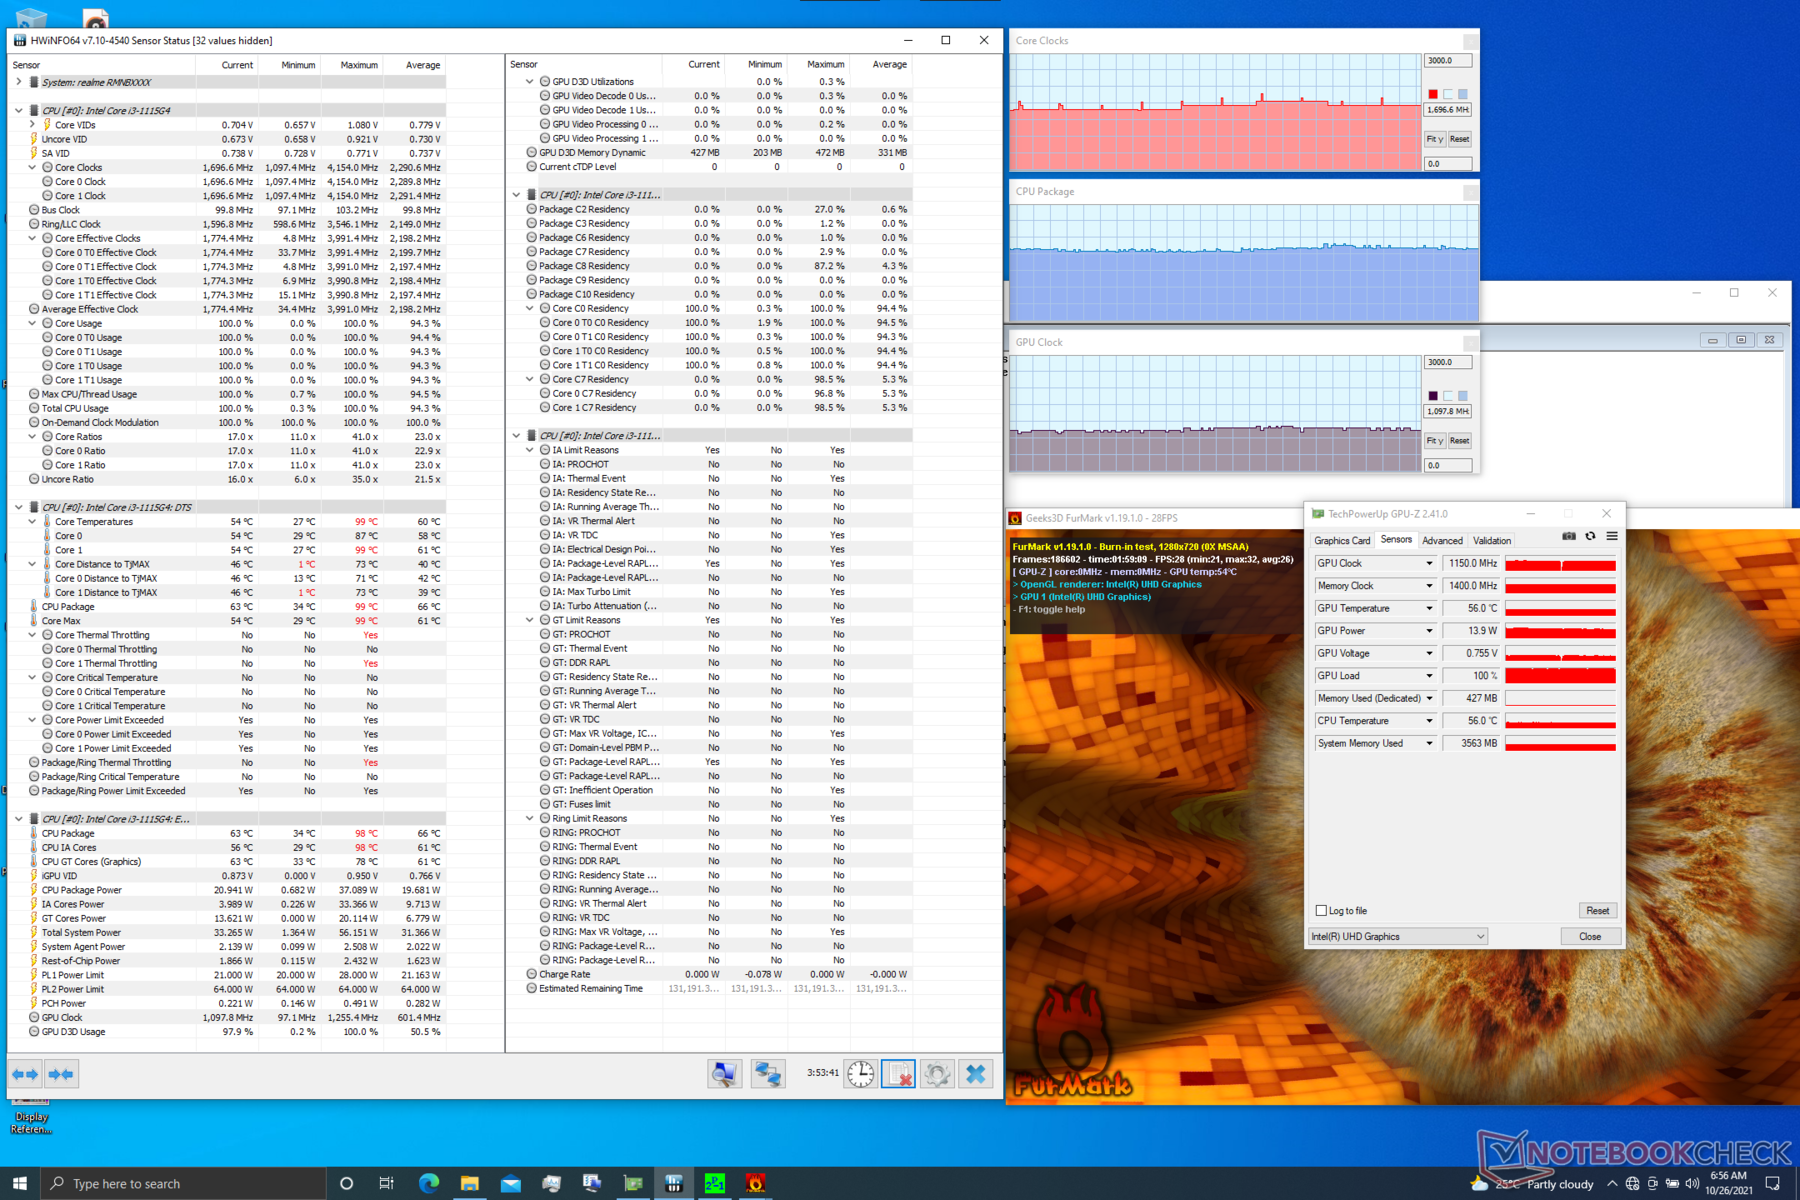Collapse the Core Clocks tree node

[32, 168]
